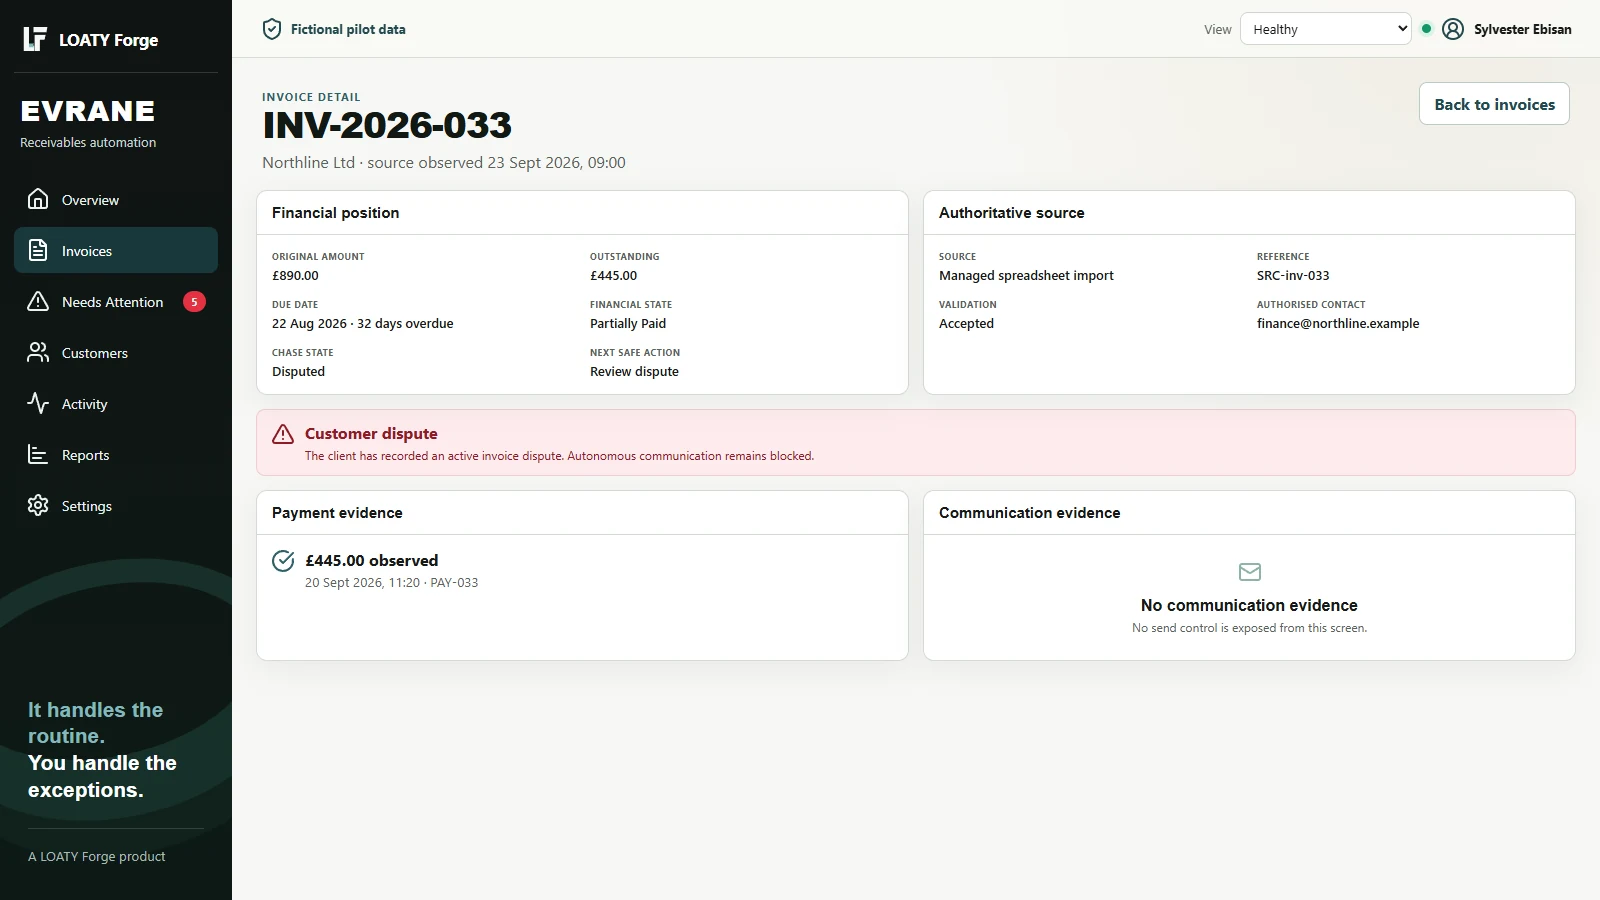Click the LOATY Forge brand name

coord(108,40)
